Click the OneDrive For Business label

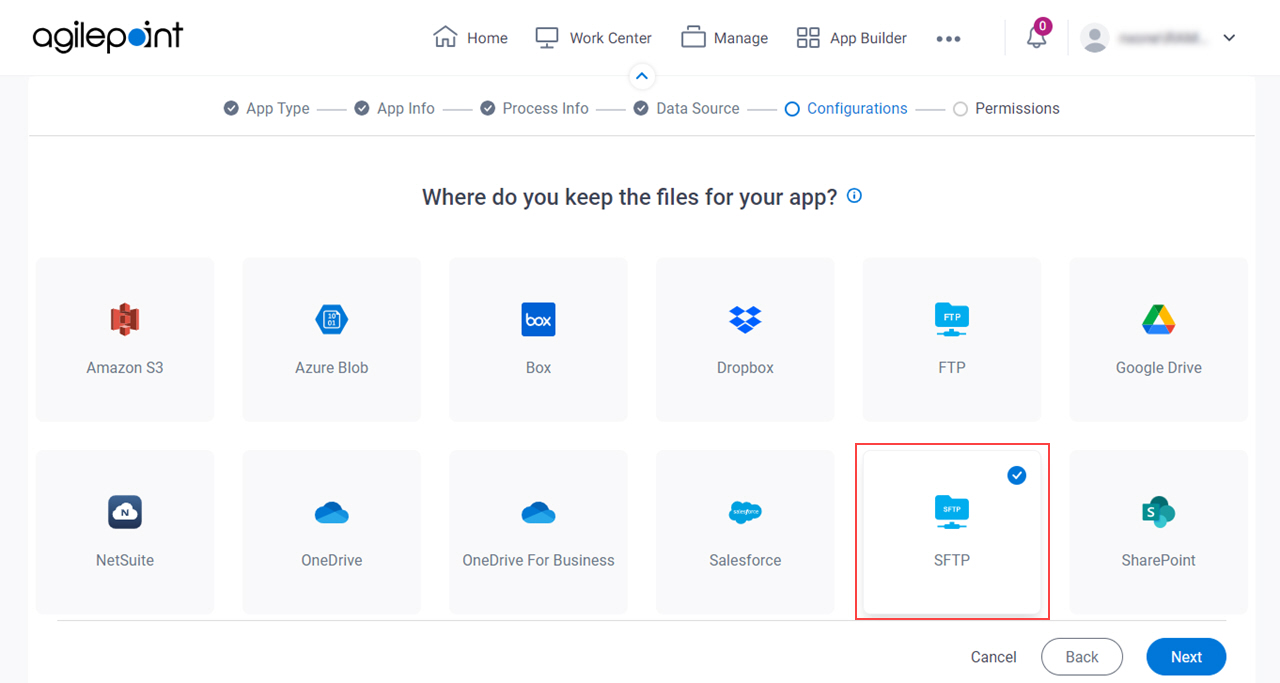538,560
